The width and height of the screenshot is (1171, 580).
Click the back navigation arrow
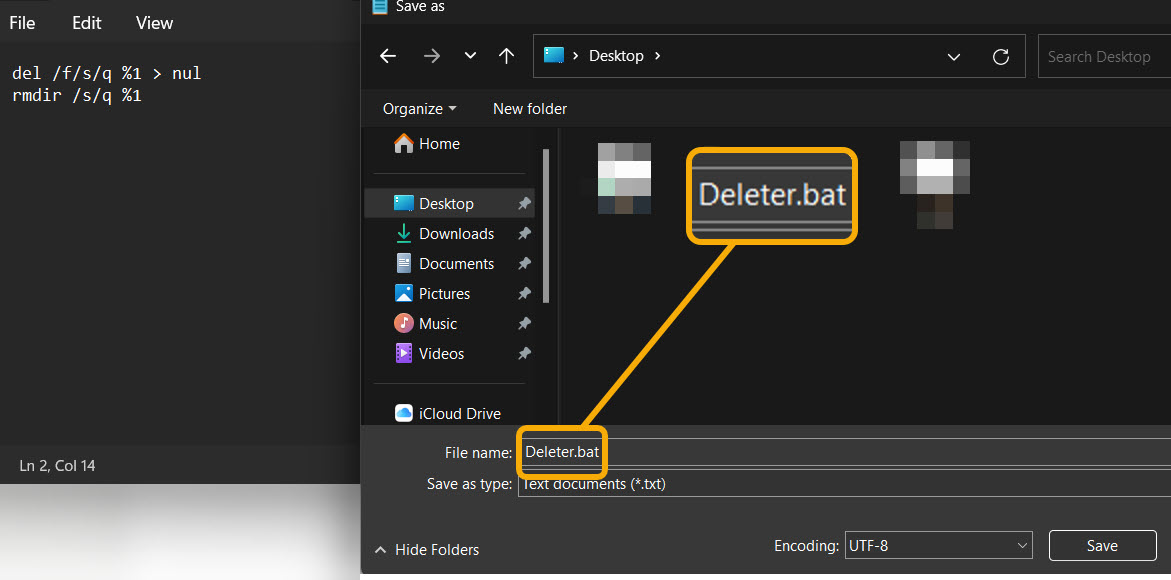[x=388, y=56]
